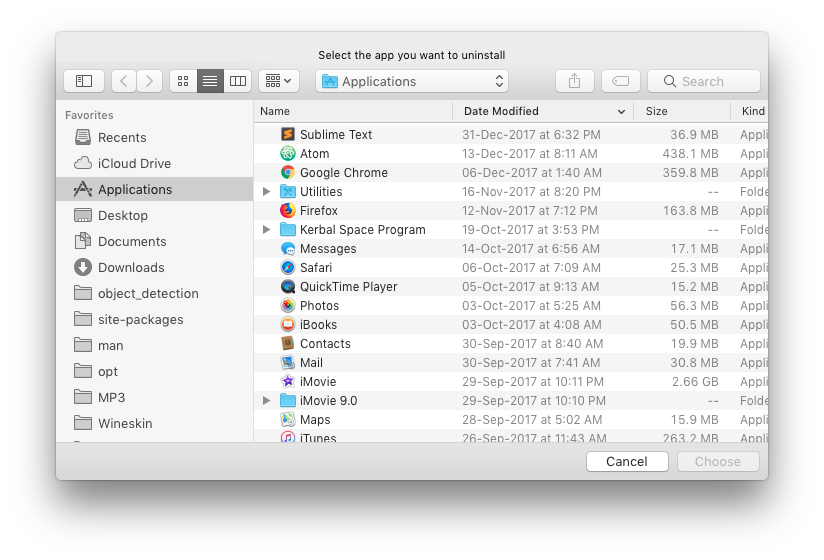Select Applications in the sidebar
This screenshot has width=824, height=560.
(154, 189)
